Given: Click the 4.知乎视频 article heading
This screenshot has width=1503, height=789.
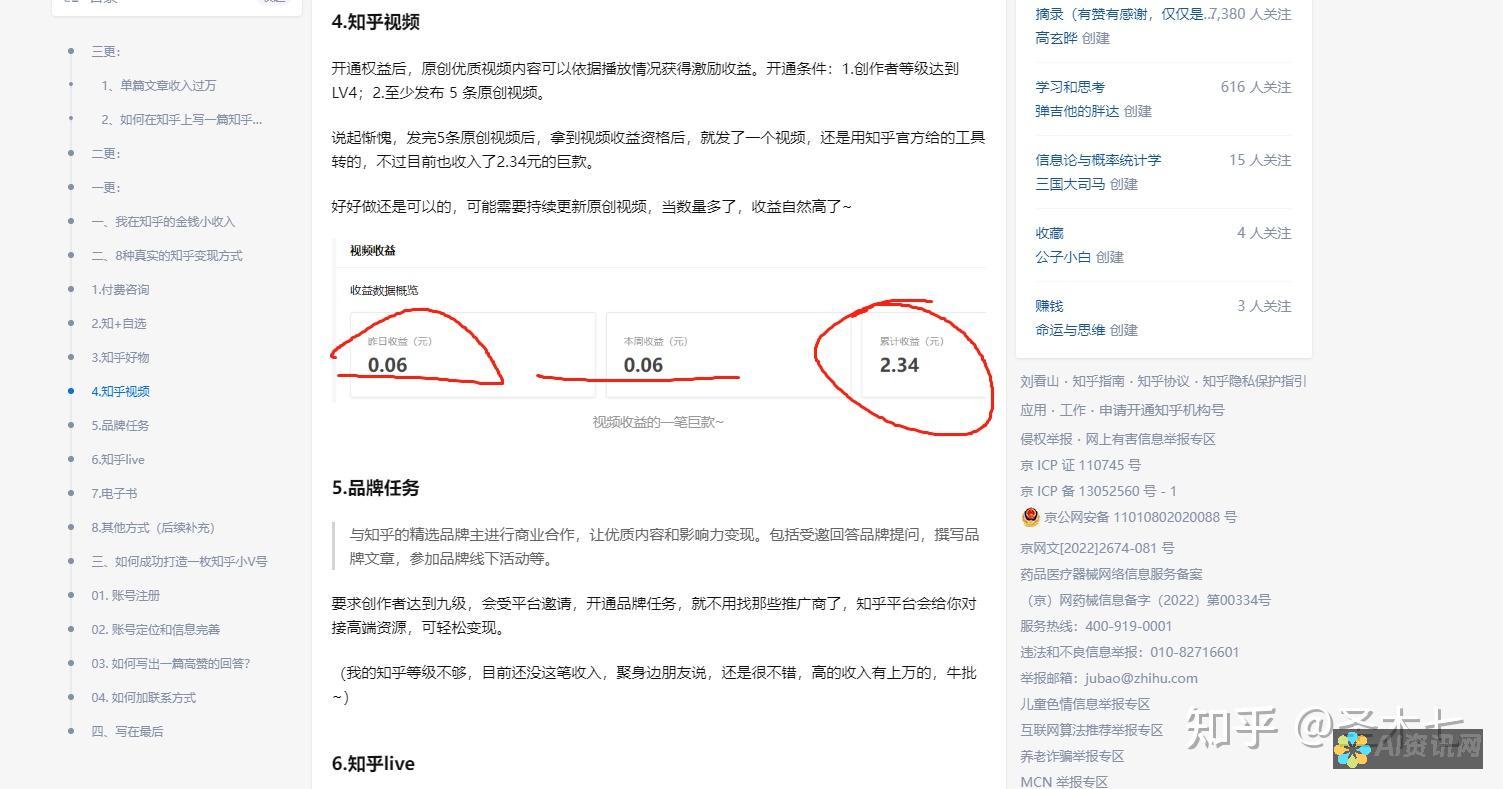Looking at the screenshot, I should click(x=376, y=21).
